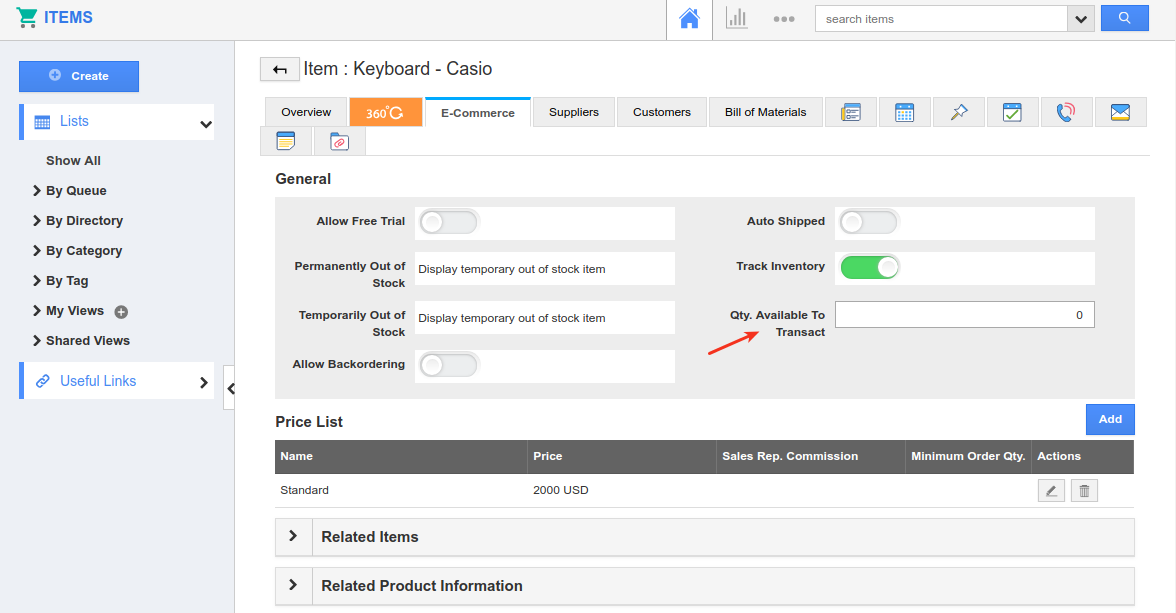Click the Minimum Order Qty. column header
The width and height of the screenshot is (1176, 613).
968,457
